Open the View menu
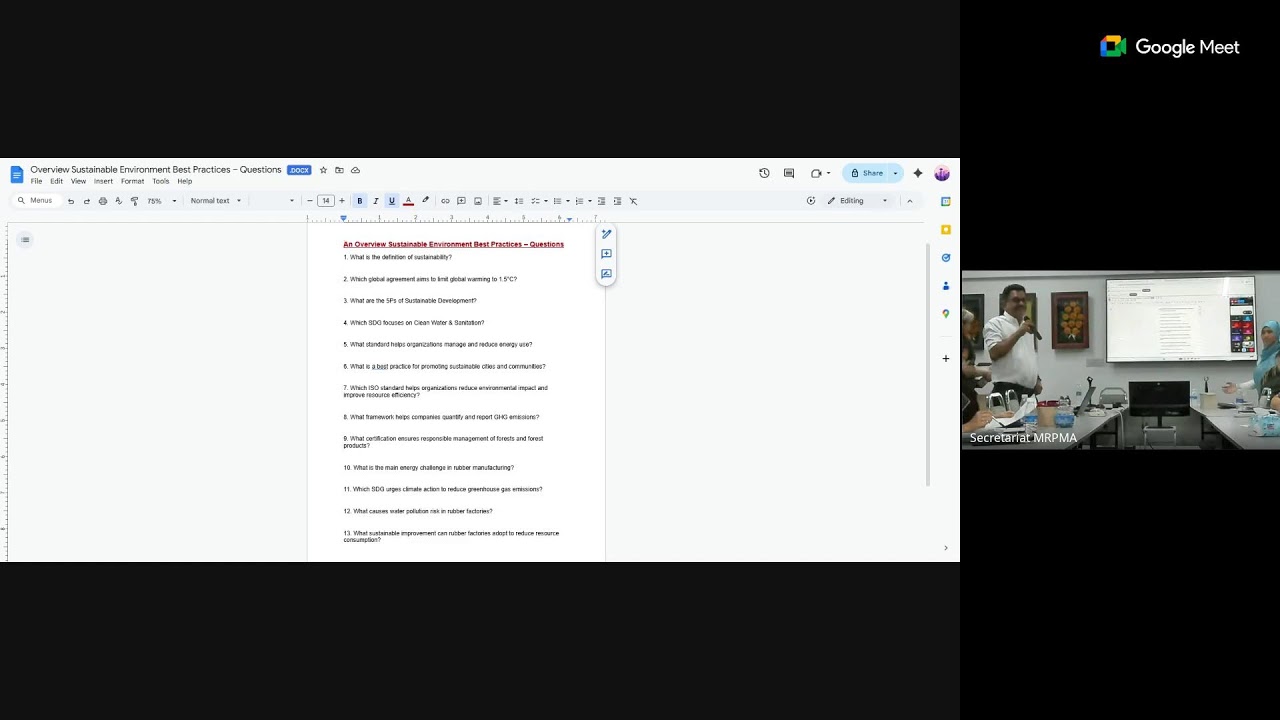Image resolution: width=1280 pixels, height=720 pixels. pyautogui.click(x=78, y=182)
